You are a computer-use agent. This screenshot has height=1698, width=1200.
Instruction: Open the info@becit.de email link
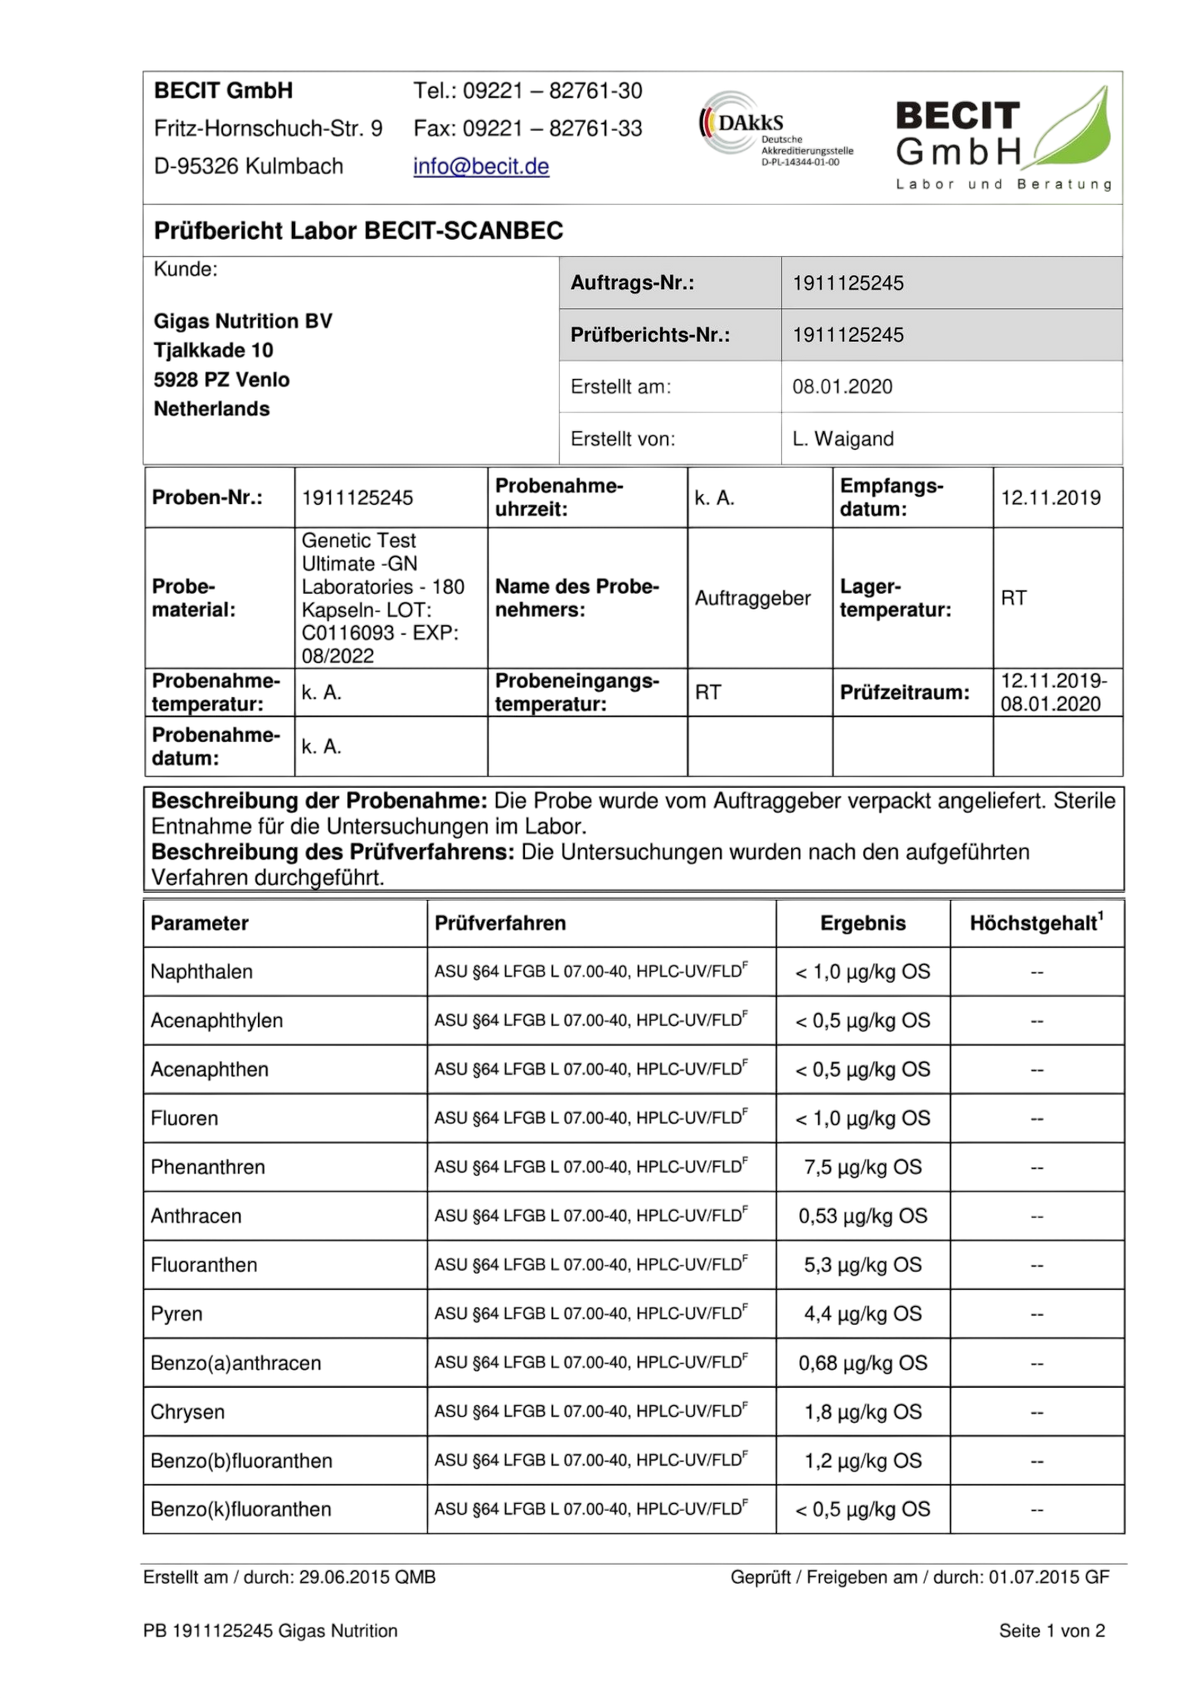tap(481, 166)
